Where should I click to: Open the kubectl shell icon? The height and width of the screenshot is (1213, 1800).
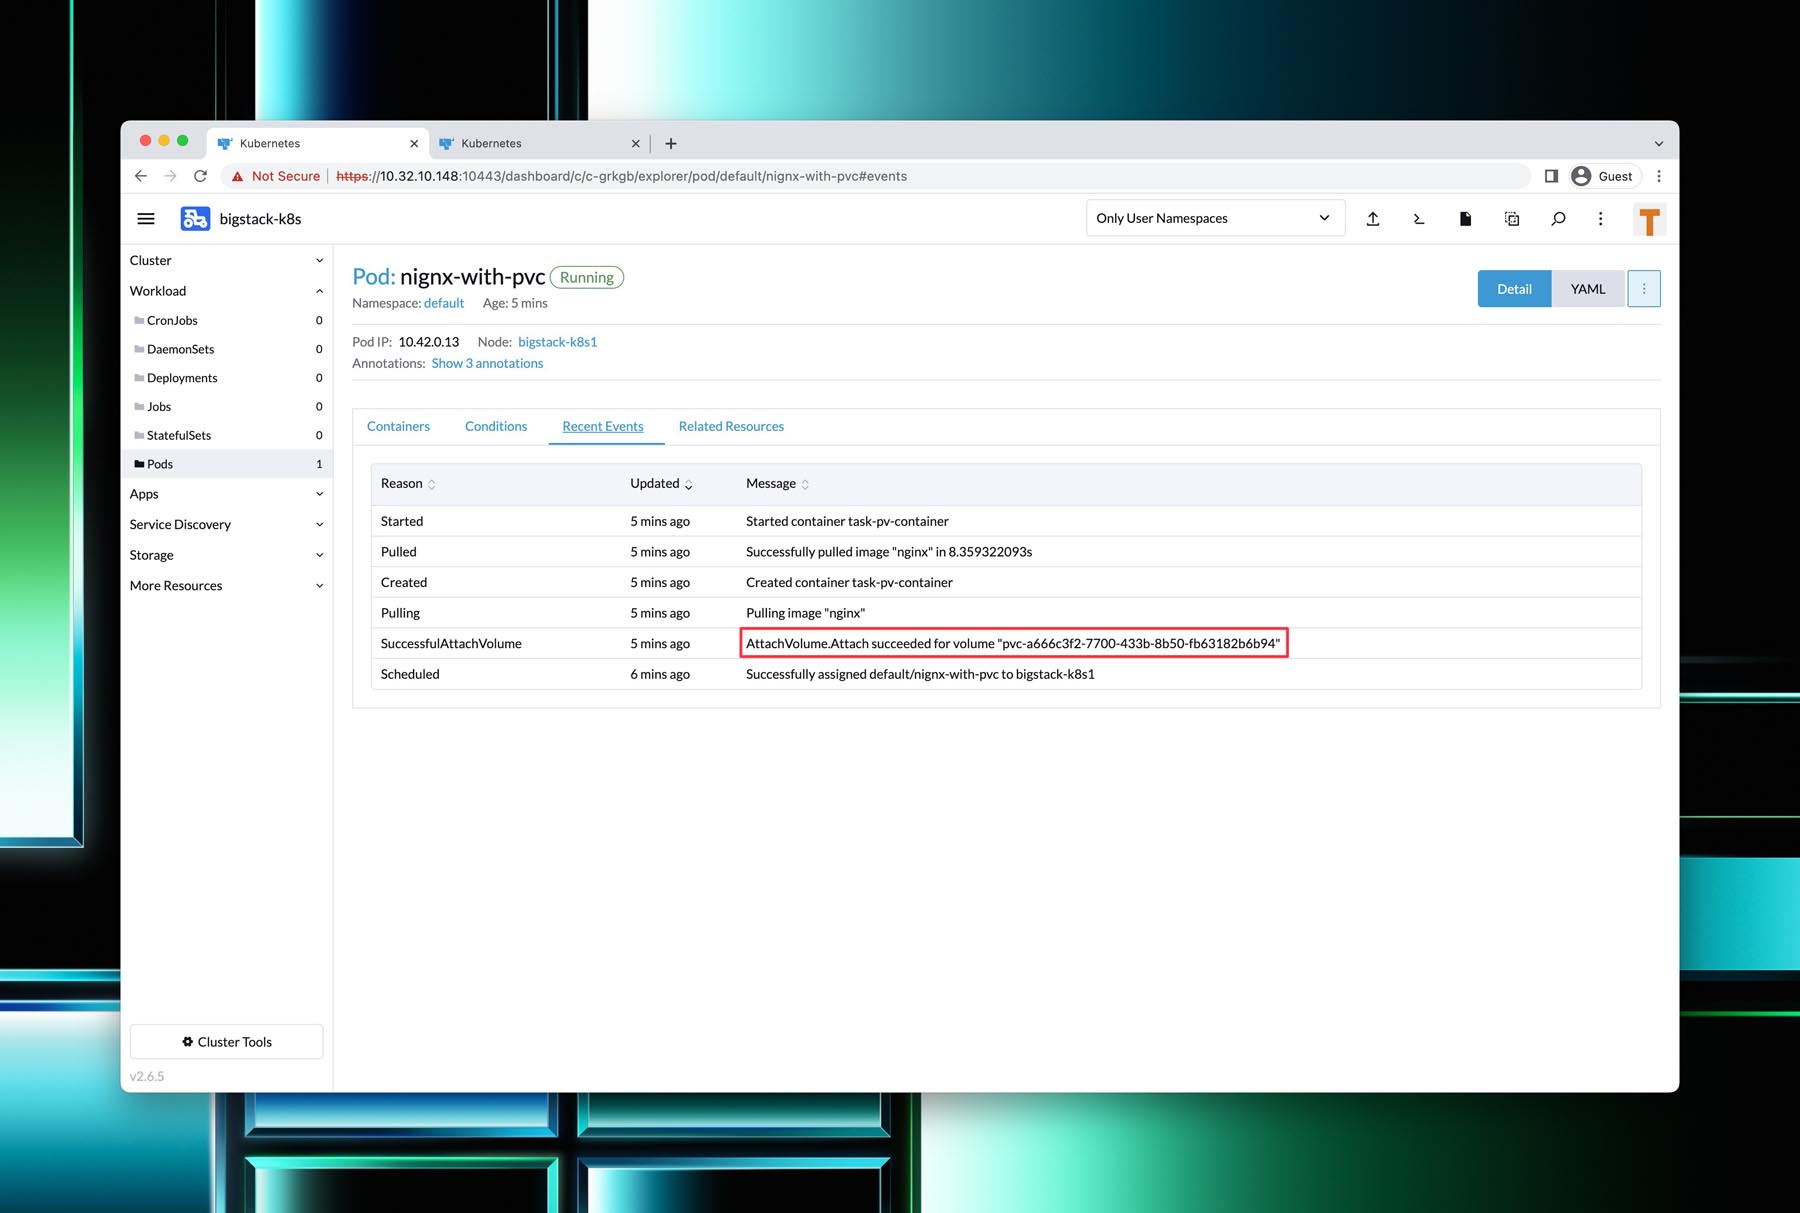[1419, 219]
